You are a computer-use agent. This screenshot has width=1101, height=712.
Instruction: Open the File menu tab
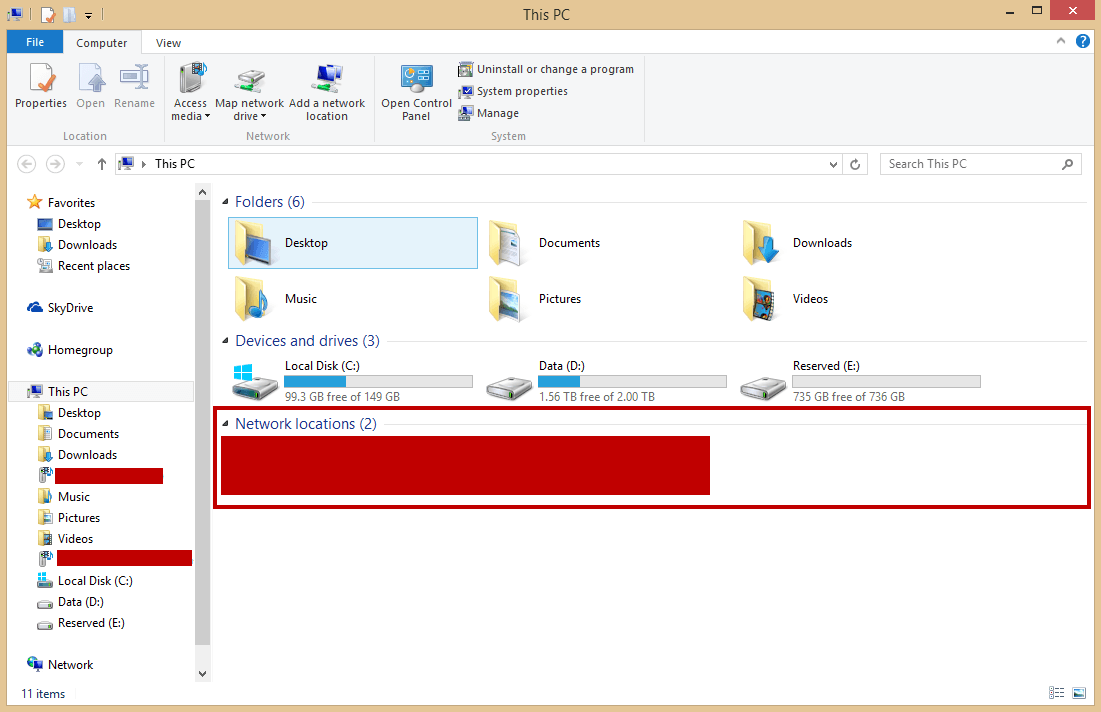click(x=35, y=42)
